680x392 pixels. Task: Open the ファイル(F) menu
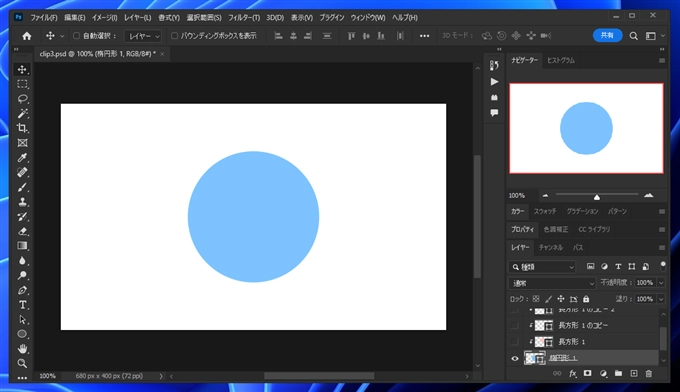click(x=44, y=18)
